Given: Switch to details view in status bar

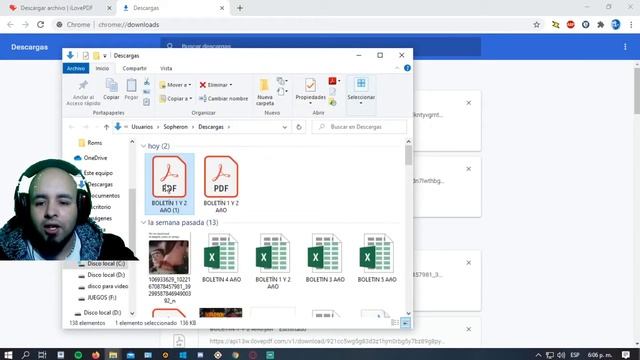Looking at the screenshot, I should pos(395,323).
